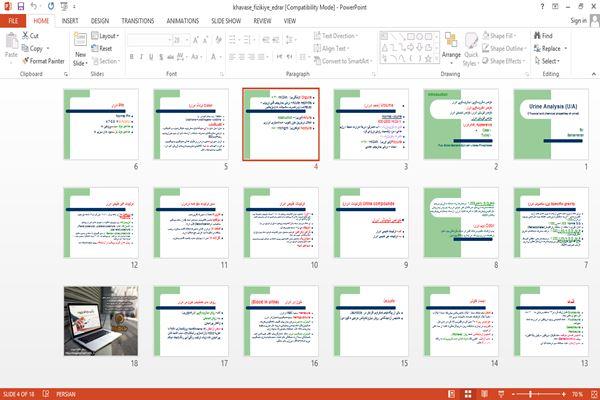Click the Quick Styles icon
The image size is (600, 400).
[471, 41]
